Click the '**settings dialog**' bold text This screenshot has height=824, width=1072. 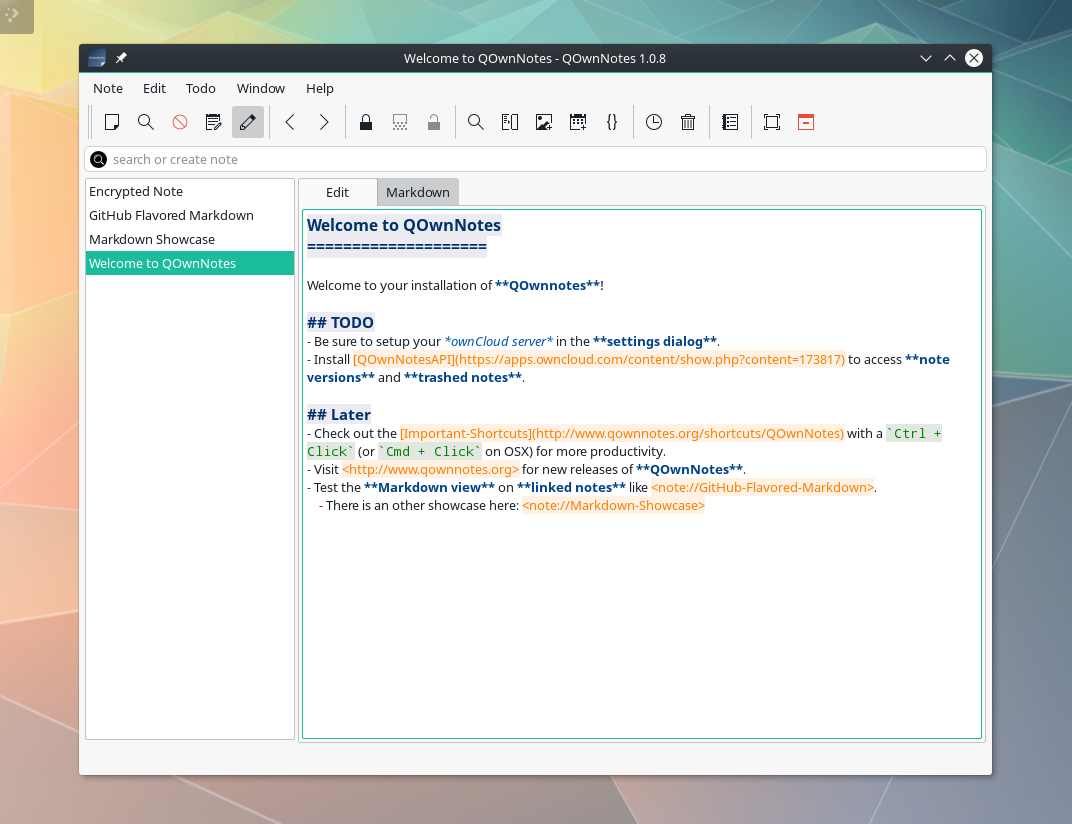click(x=655, y=341)
